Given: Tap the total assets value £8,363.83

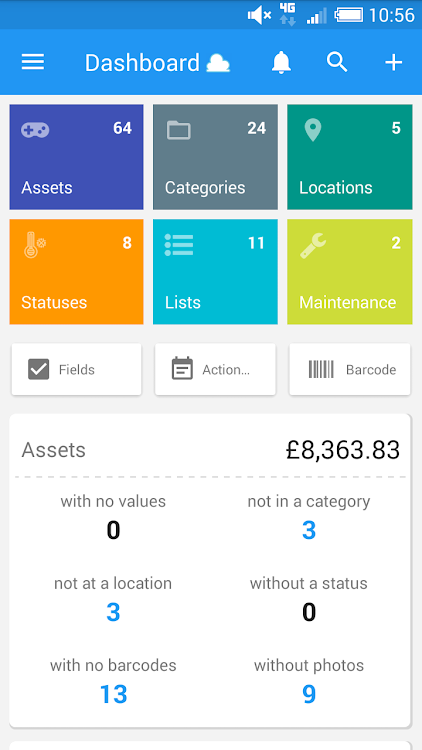Looking at the screenshot, I should 343,450.
